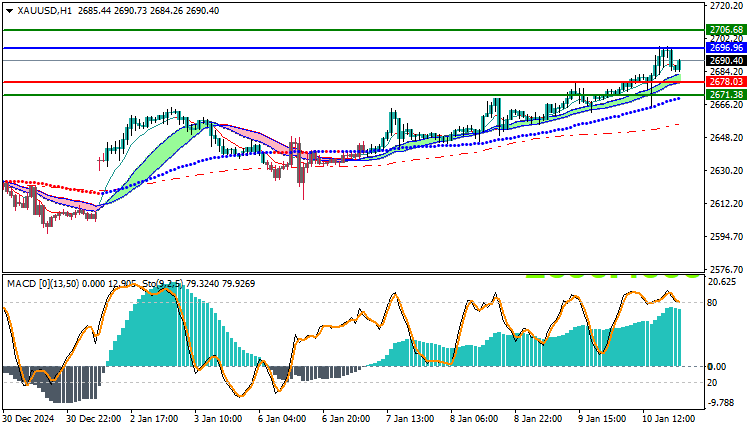The height and width of the screenshot is (430, 750).
Task: Select the upper green horizontal line at 2706.68
Action: pyautogui.click(x=354, y=30)
